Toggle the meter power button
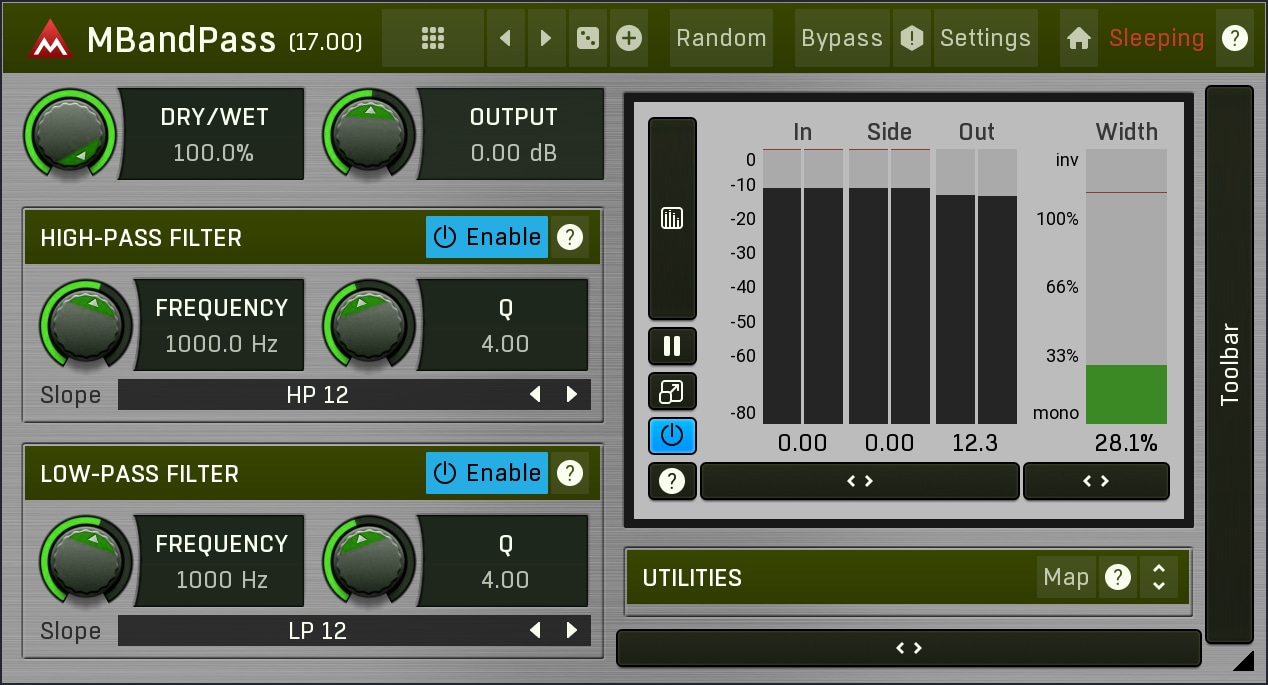 (672, 436)
